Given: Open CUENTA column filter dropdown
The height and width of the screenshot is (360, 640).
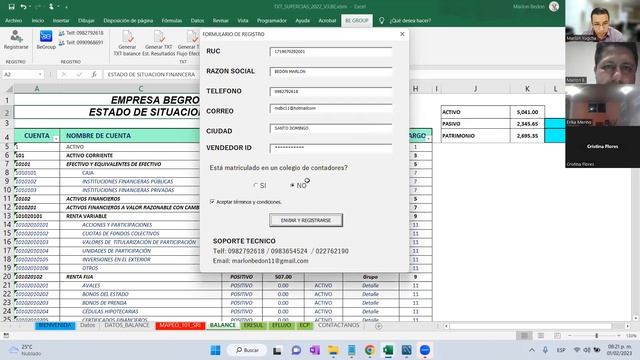Looking at the screenshot, I should tap(56, 139).
